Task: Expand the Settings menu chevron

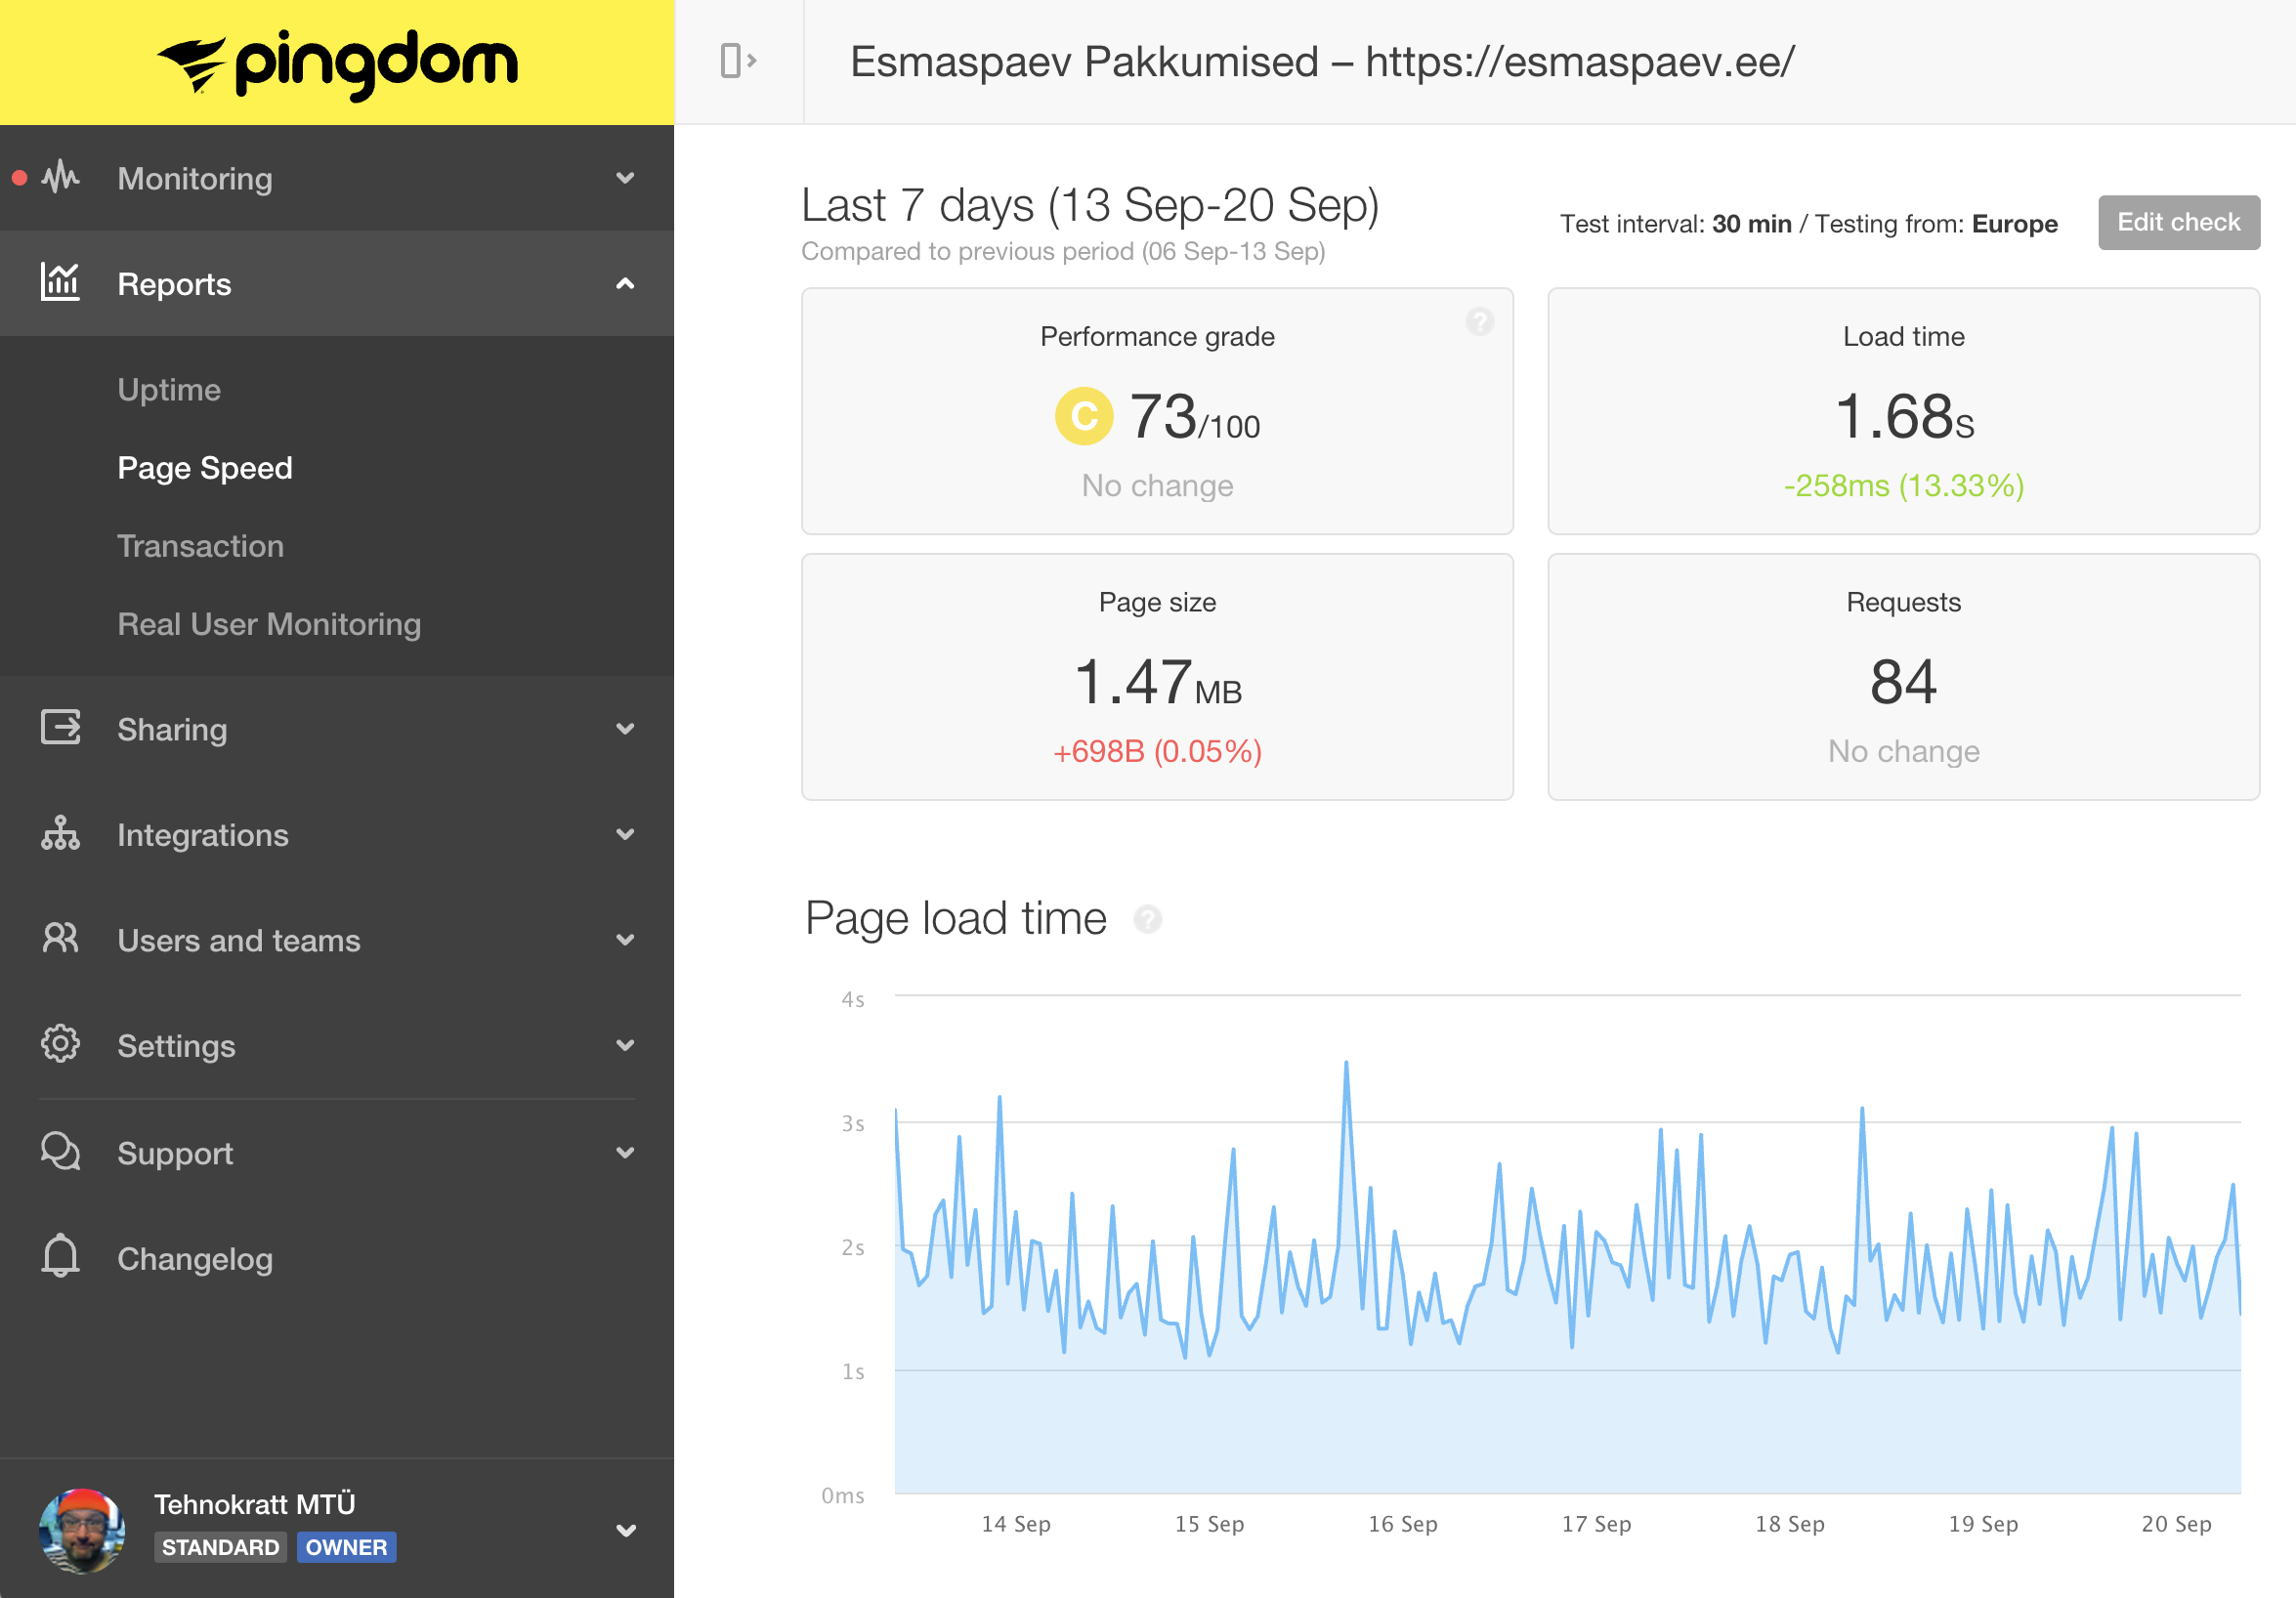Action: coord(625,1045)
